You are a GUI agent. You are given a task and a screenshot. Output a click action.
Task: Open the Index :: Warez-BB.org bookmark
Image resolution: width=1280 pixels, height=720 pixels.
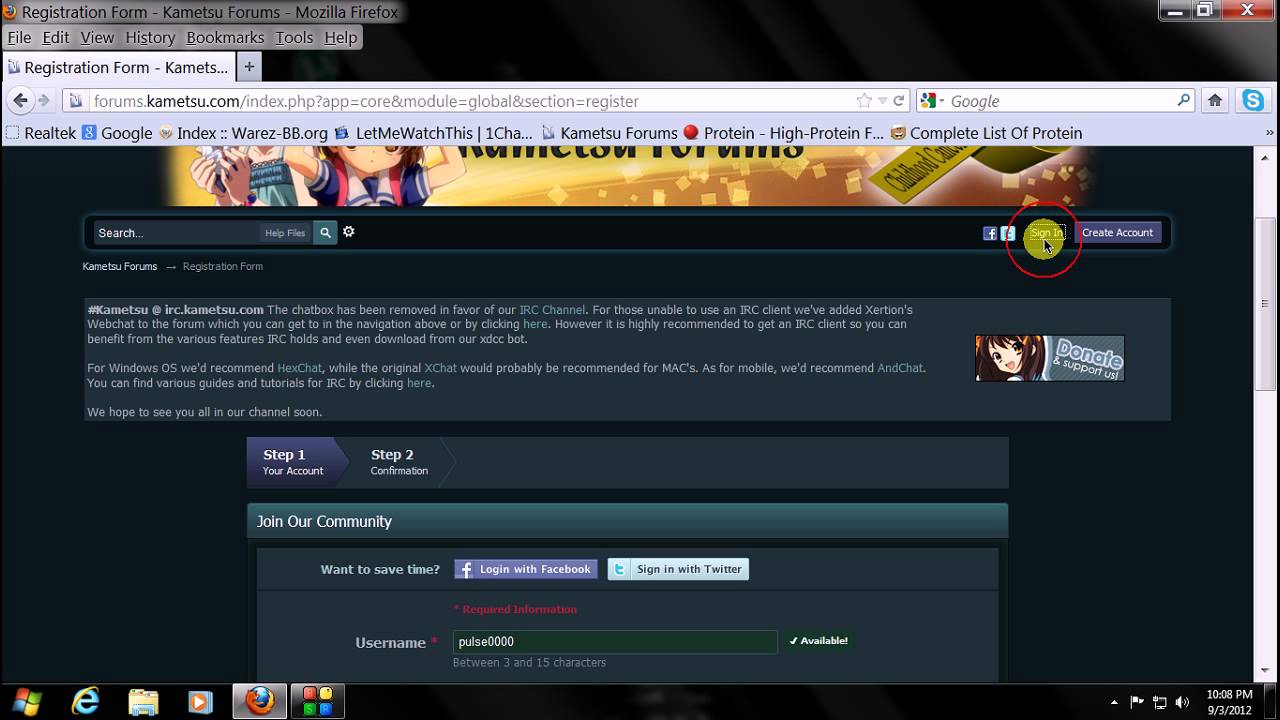point(243,133)
